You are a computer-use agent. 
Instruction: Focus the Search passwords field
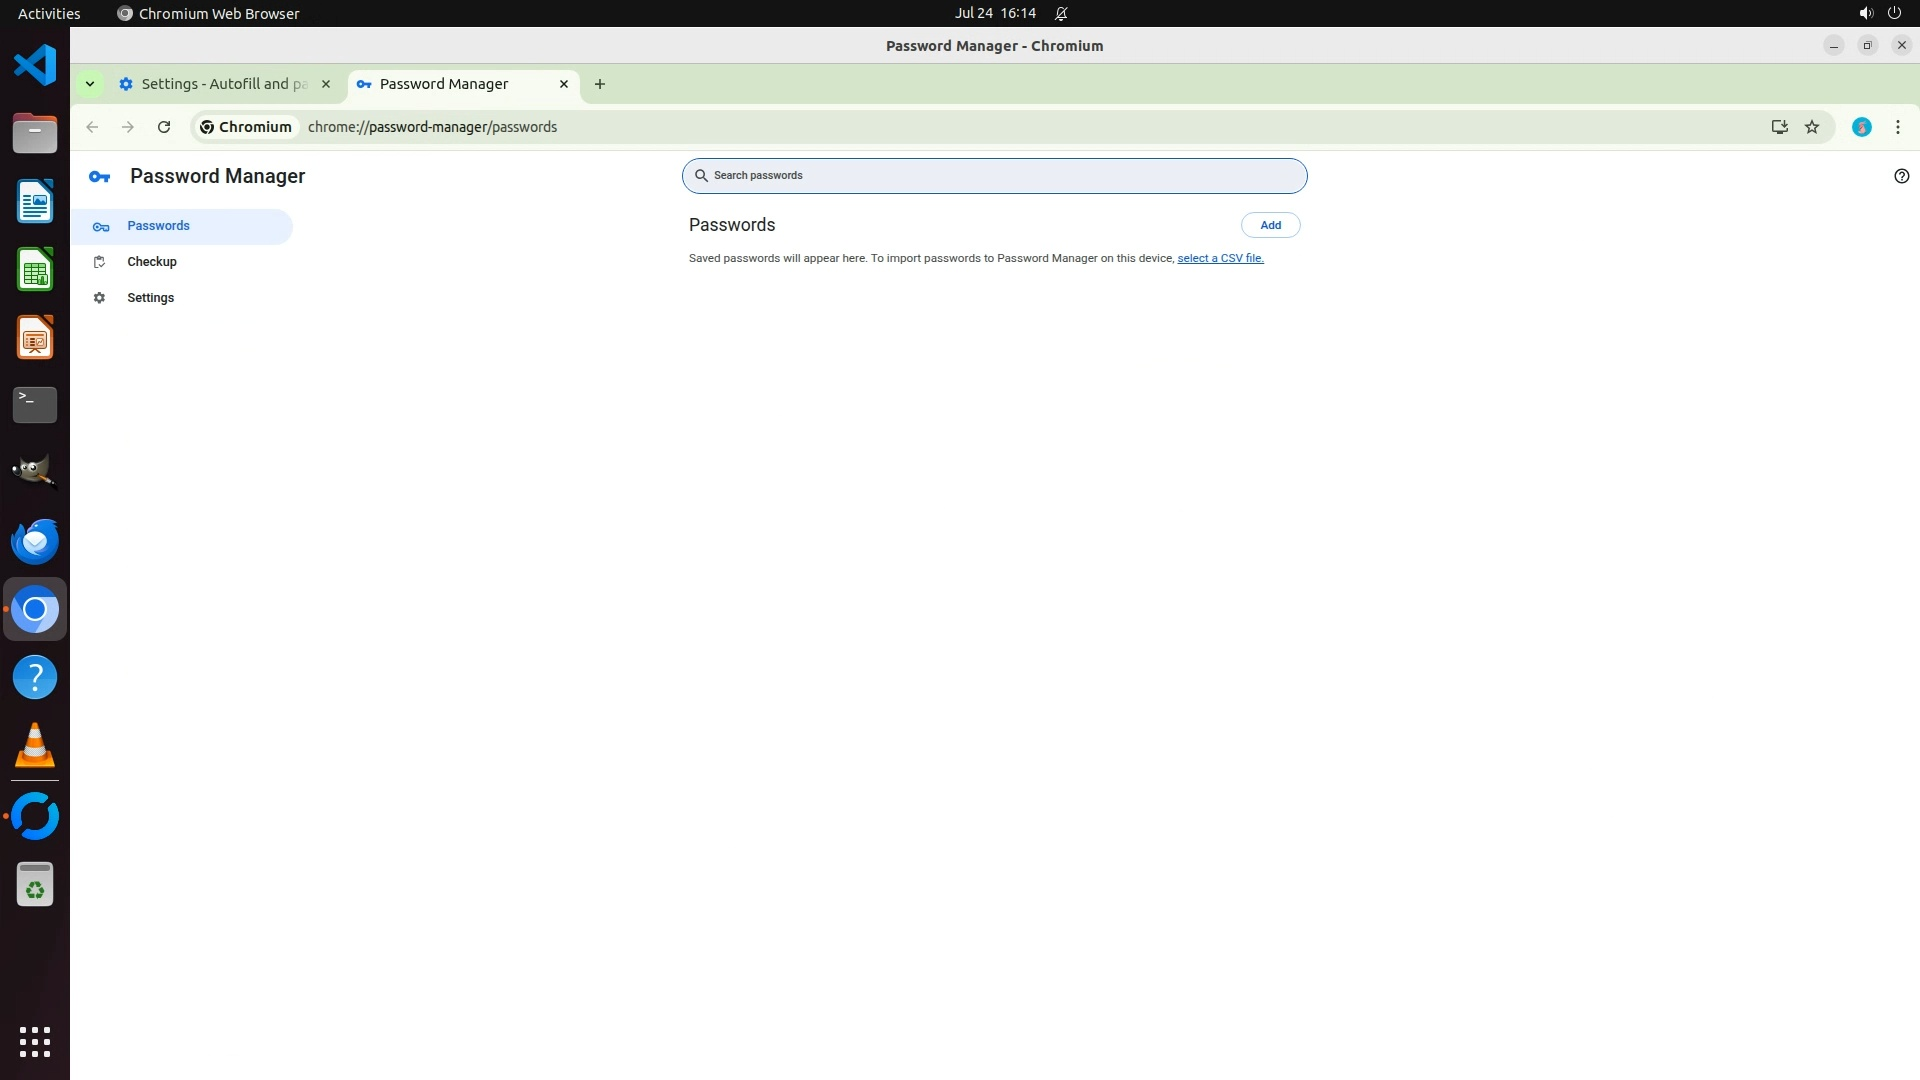point(1000,176)
